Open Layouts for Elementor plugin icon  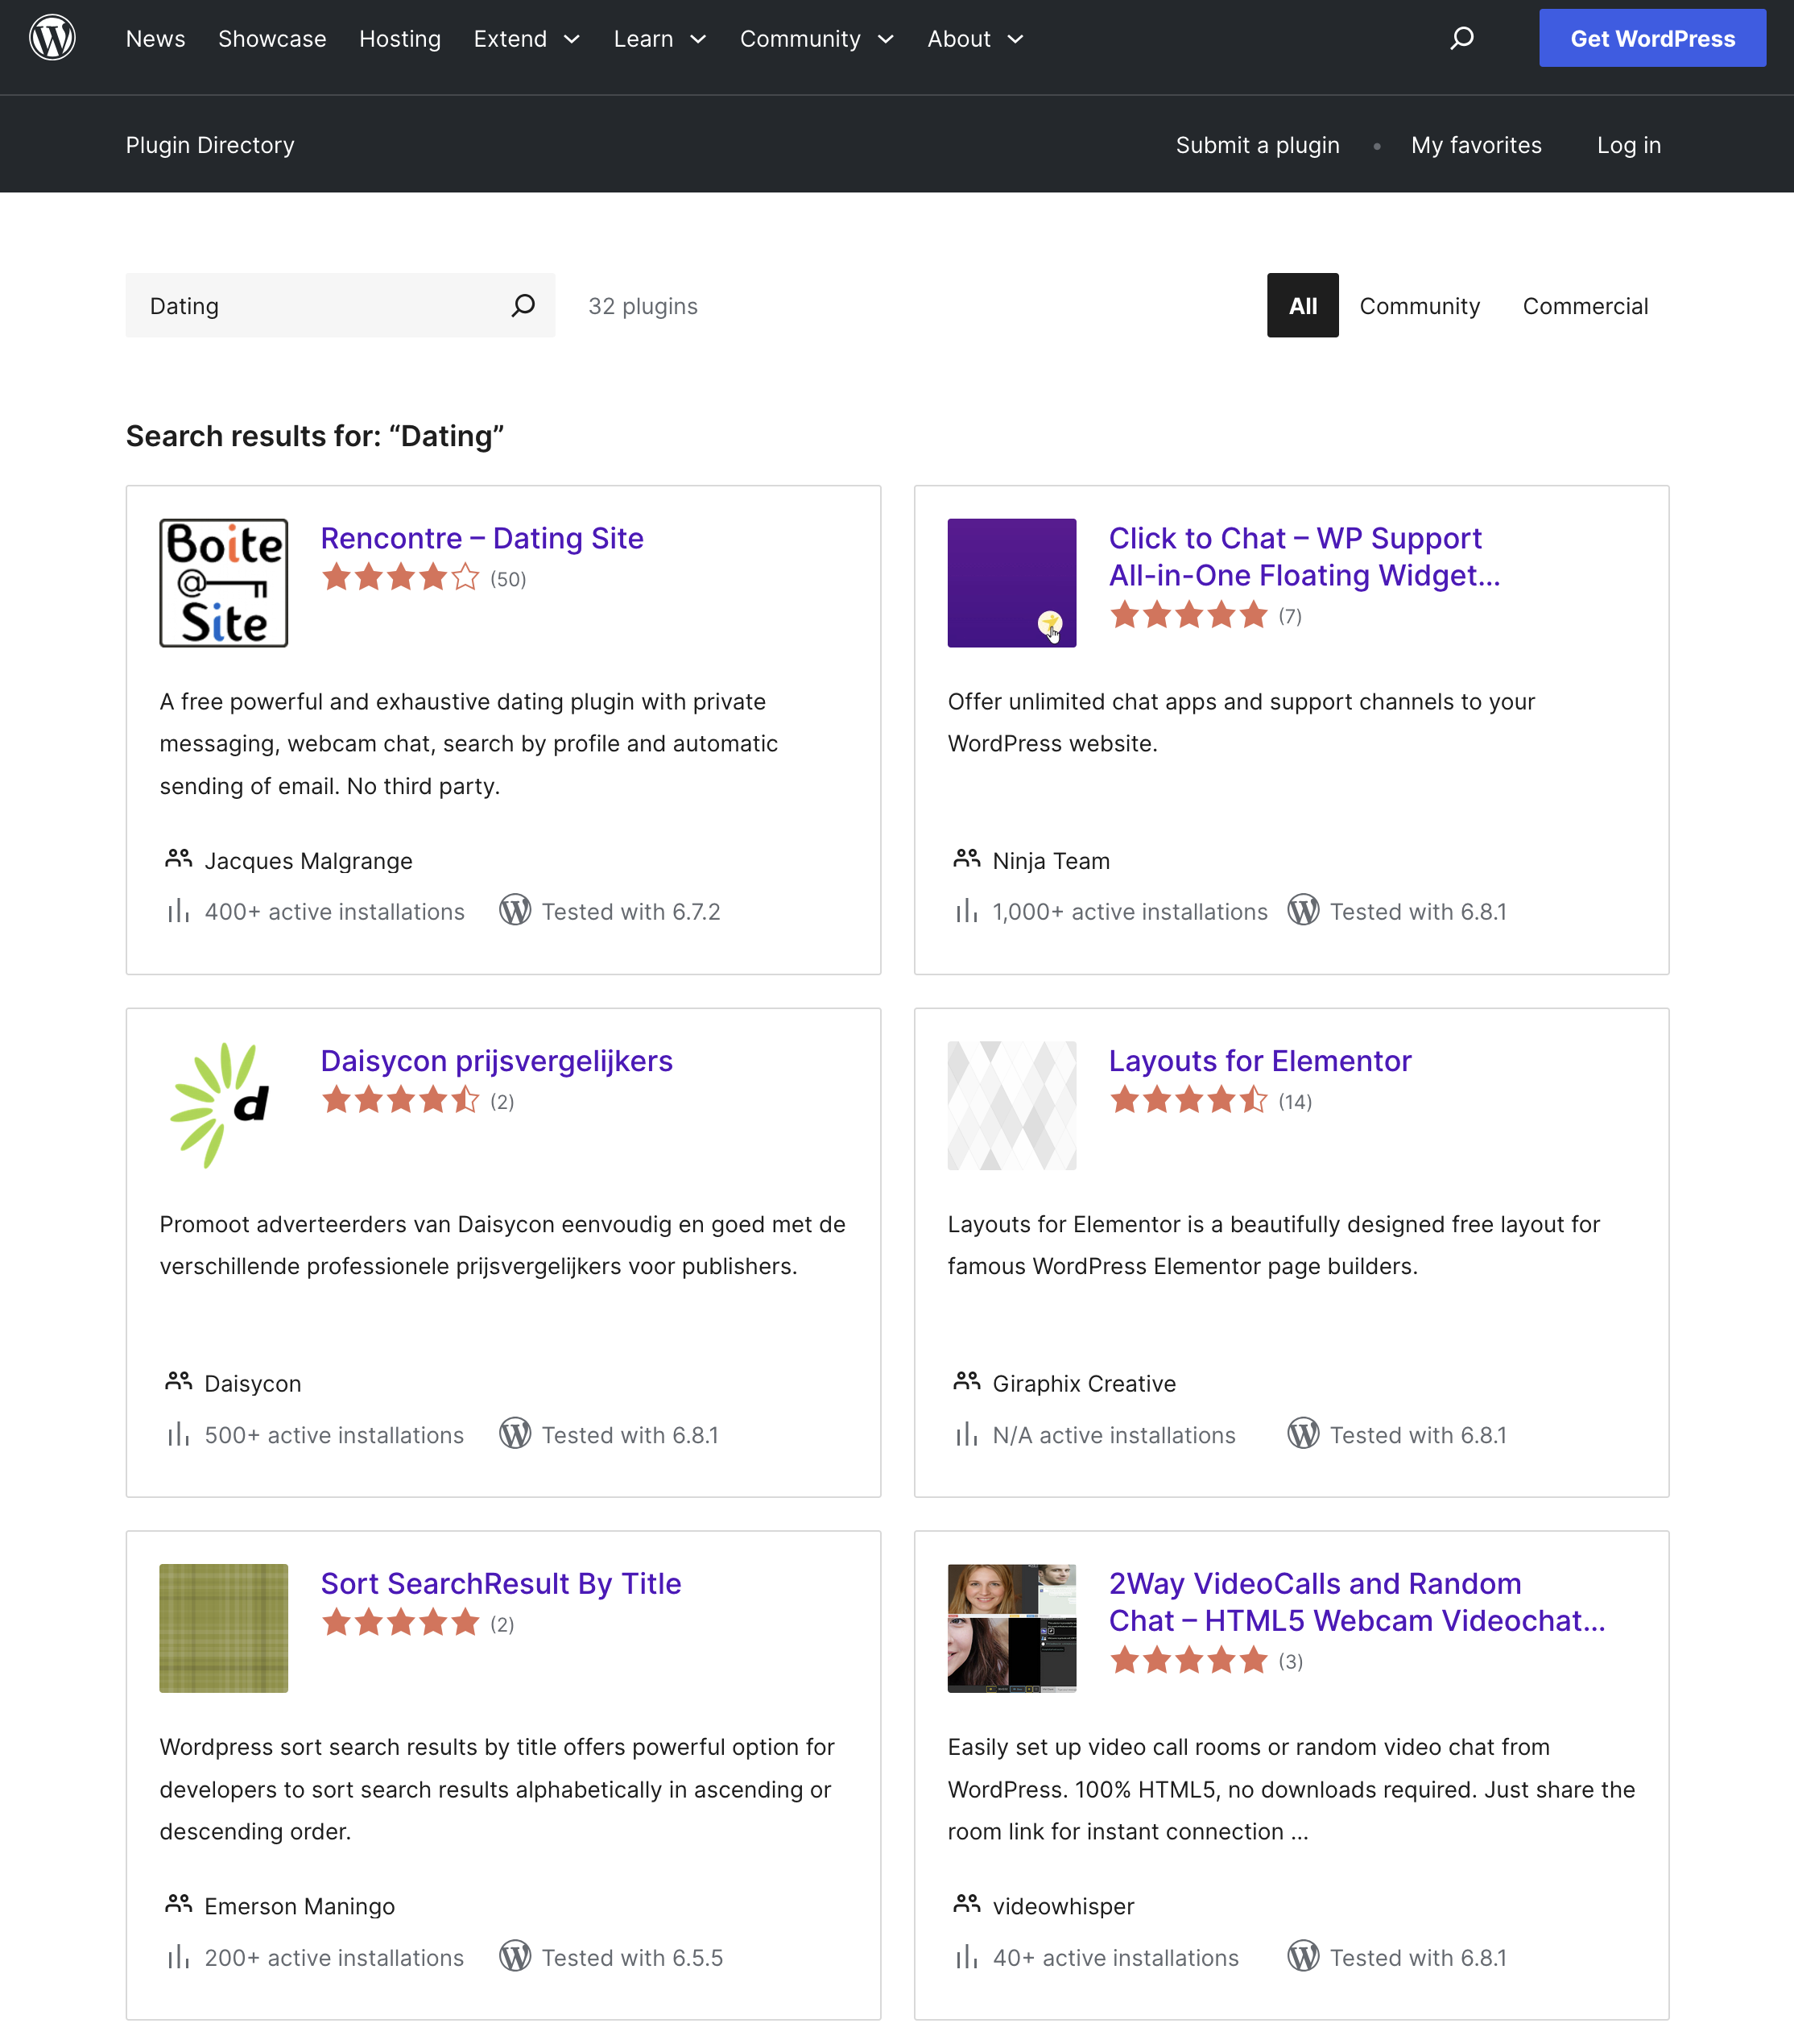point(1012,1106)
